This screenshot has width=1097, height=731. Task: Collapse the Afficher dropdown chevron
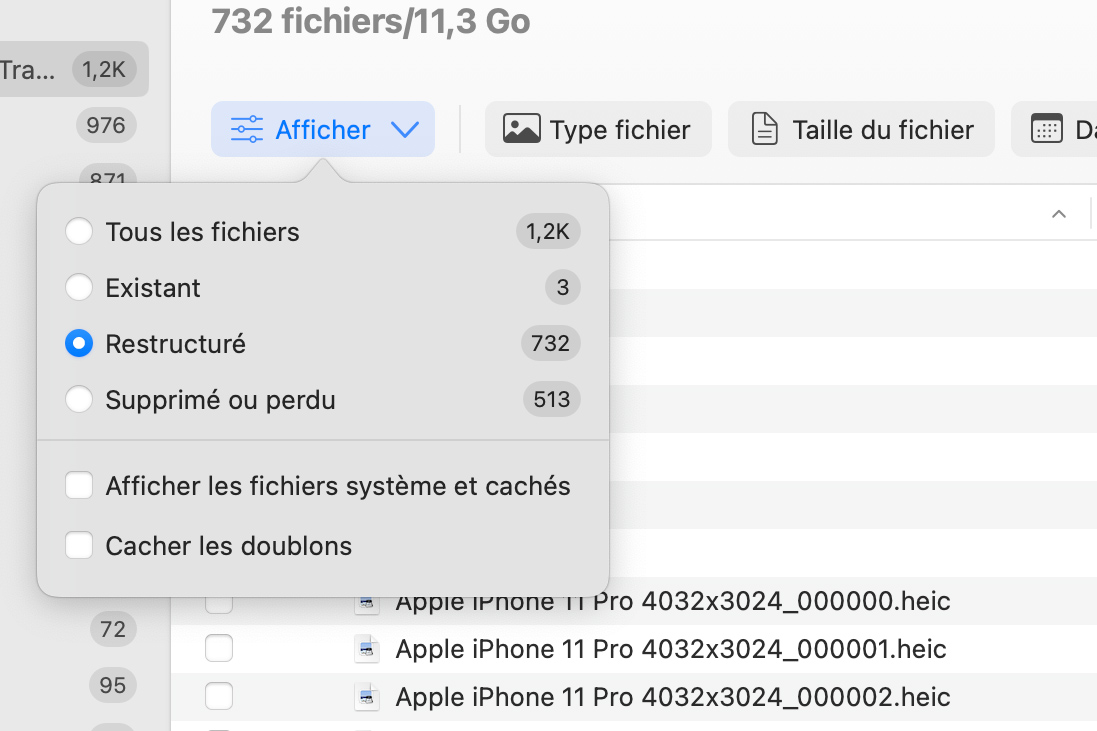(404, 130)
